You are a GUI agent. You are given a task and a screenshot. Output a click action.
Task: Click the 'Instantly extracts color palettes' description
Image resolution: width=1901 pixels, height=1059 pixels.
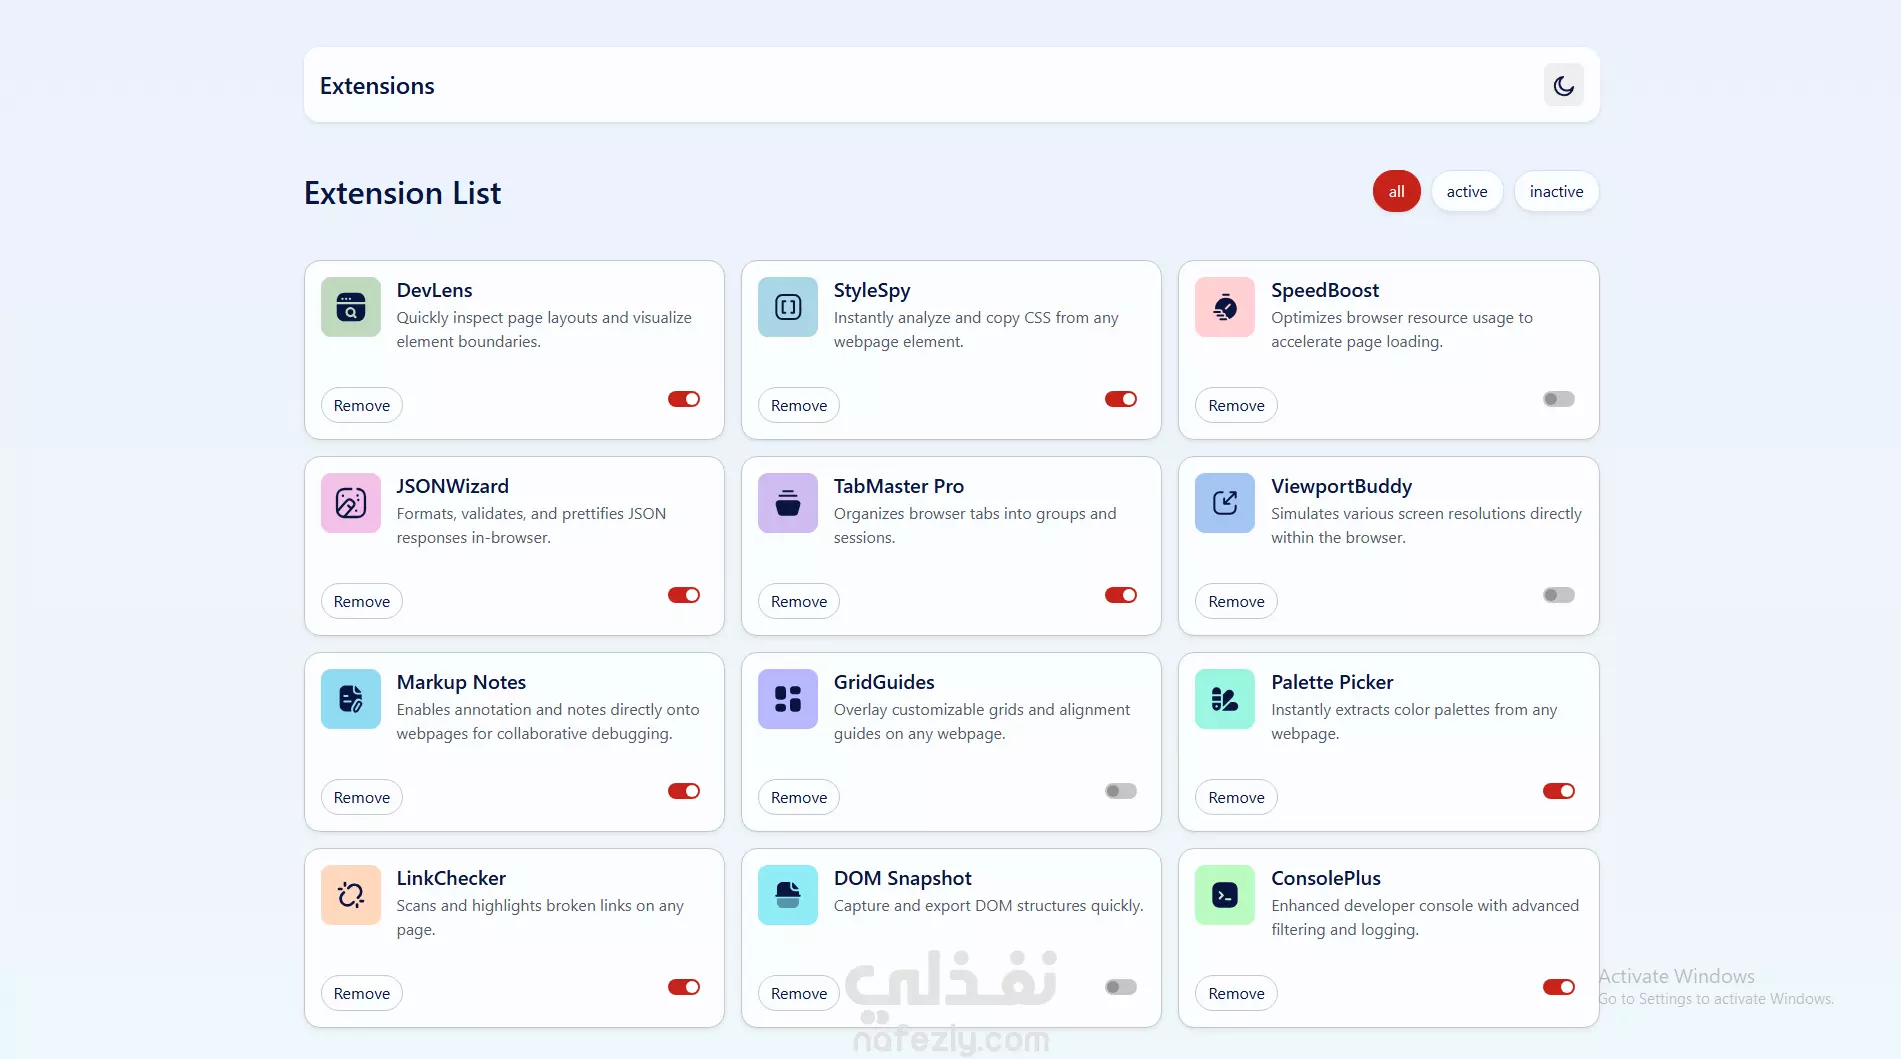(x=1414, y=721)
